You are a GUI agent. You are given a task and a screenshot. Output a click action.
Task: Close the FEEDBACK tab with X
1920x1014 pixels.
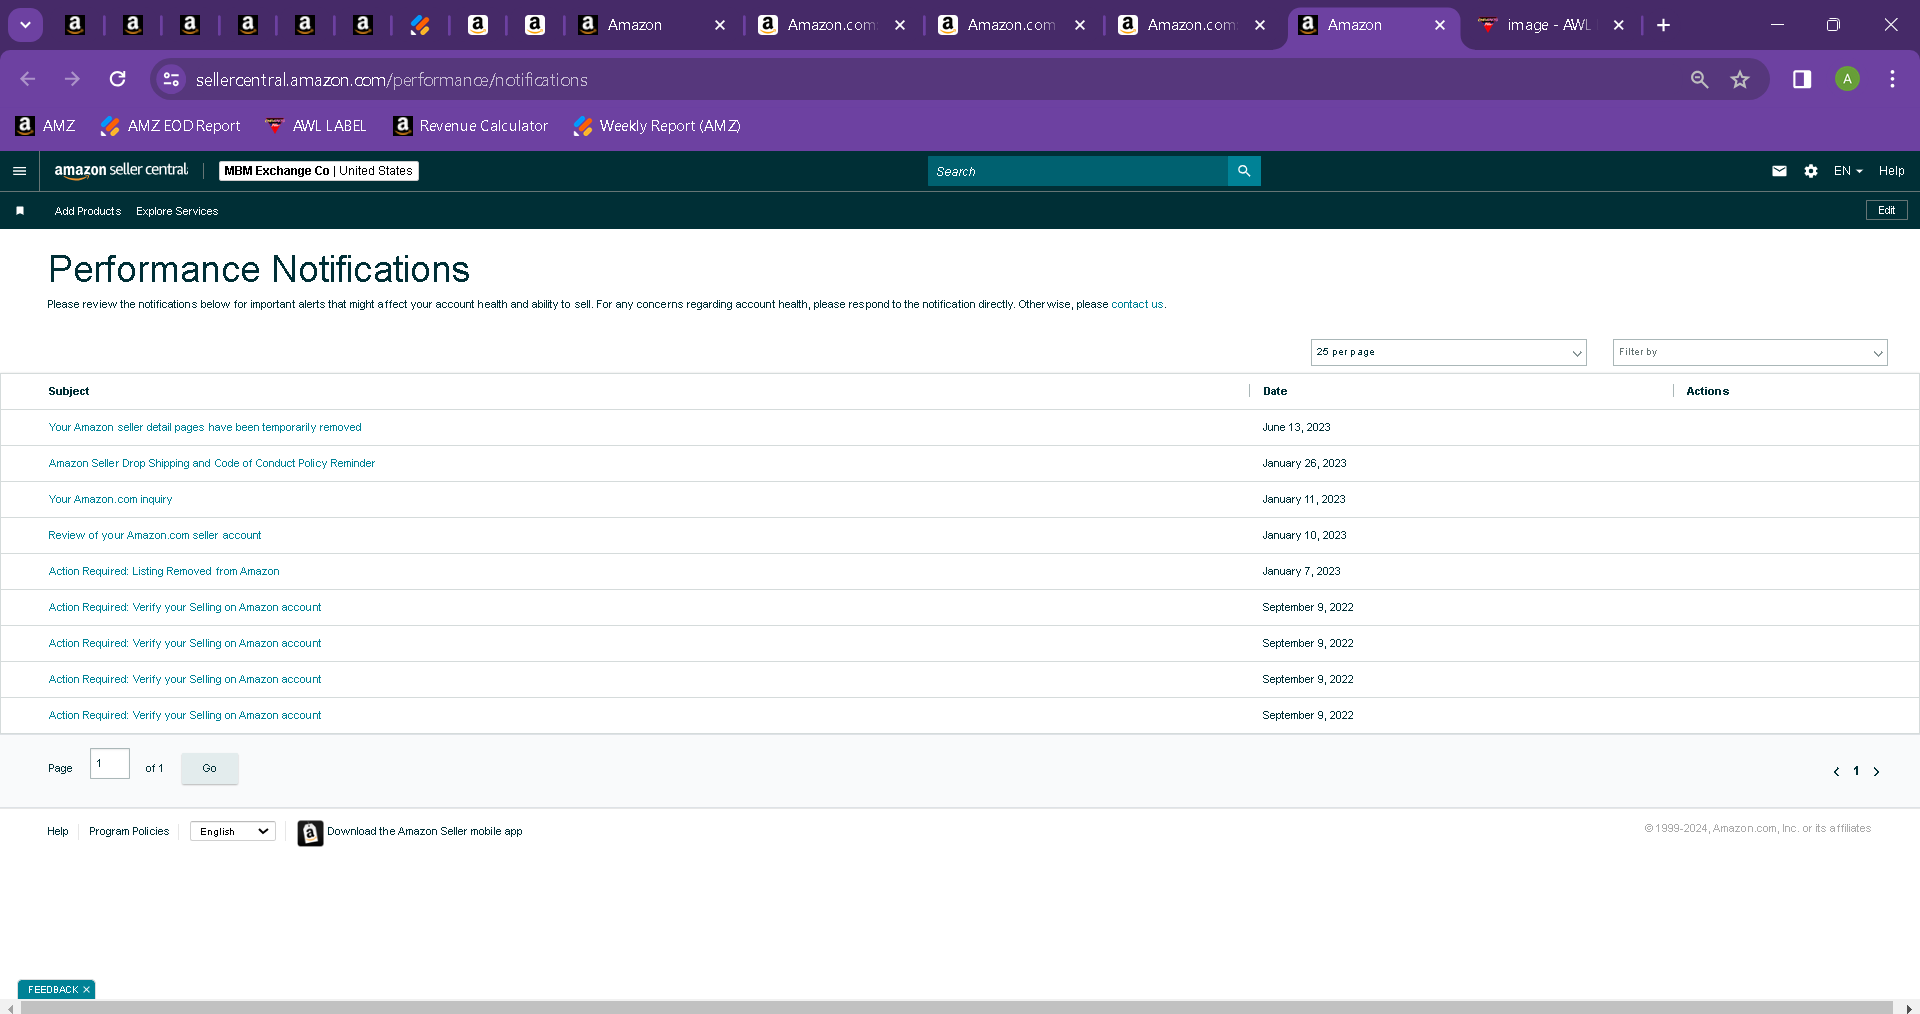pos(86,989)
